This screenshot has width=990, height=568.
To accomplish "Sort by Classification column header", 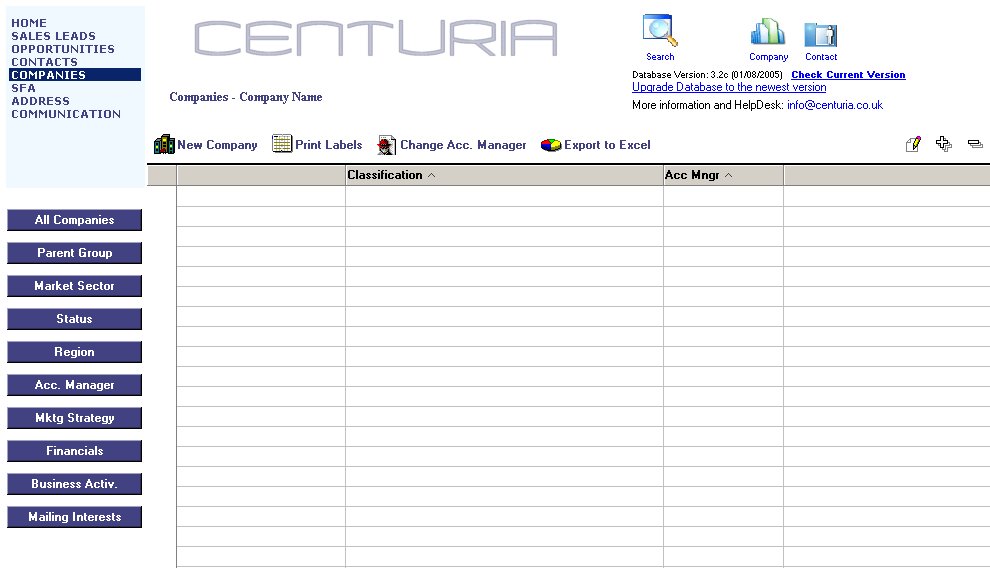I will click(504, 175).
